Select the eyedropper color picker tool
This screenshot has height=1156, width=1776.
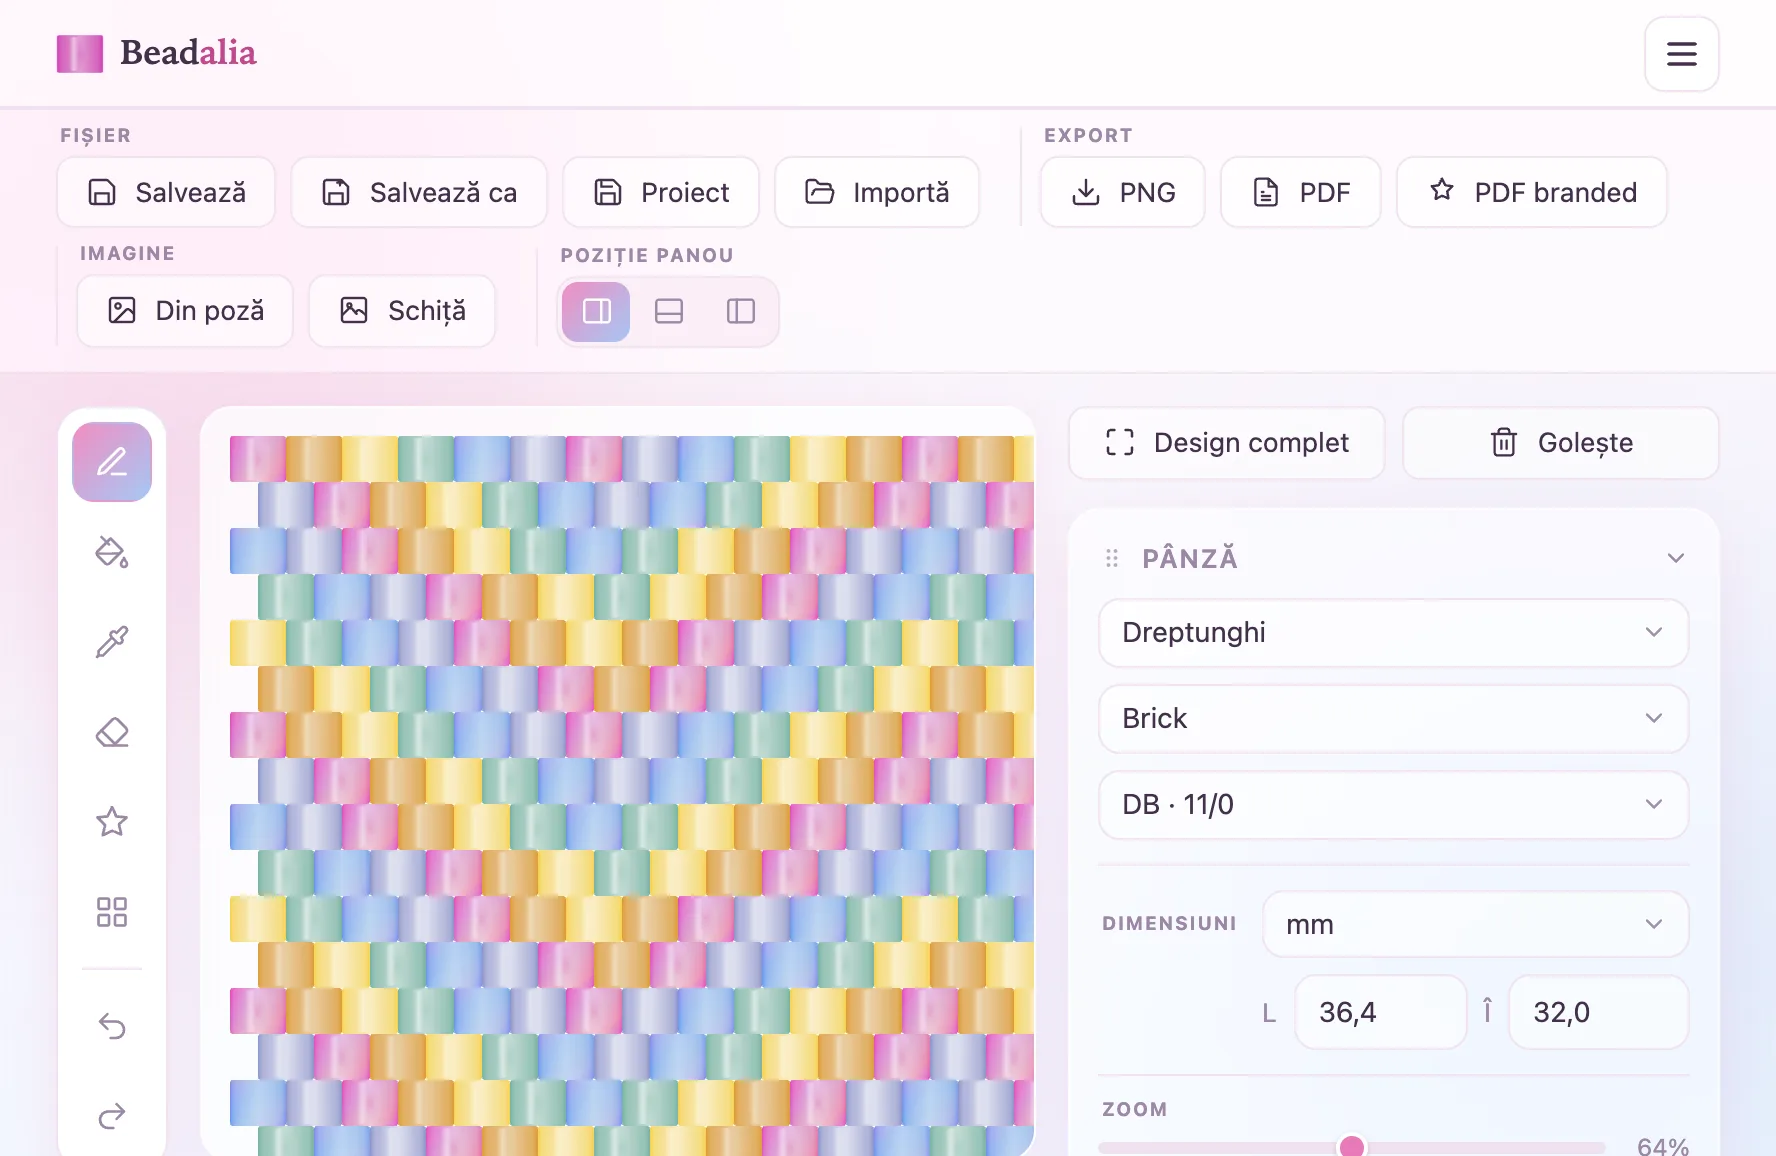[x=112, y=642]
